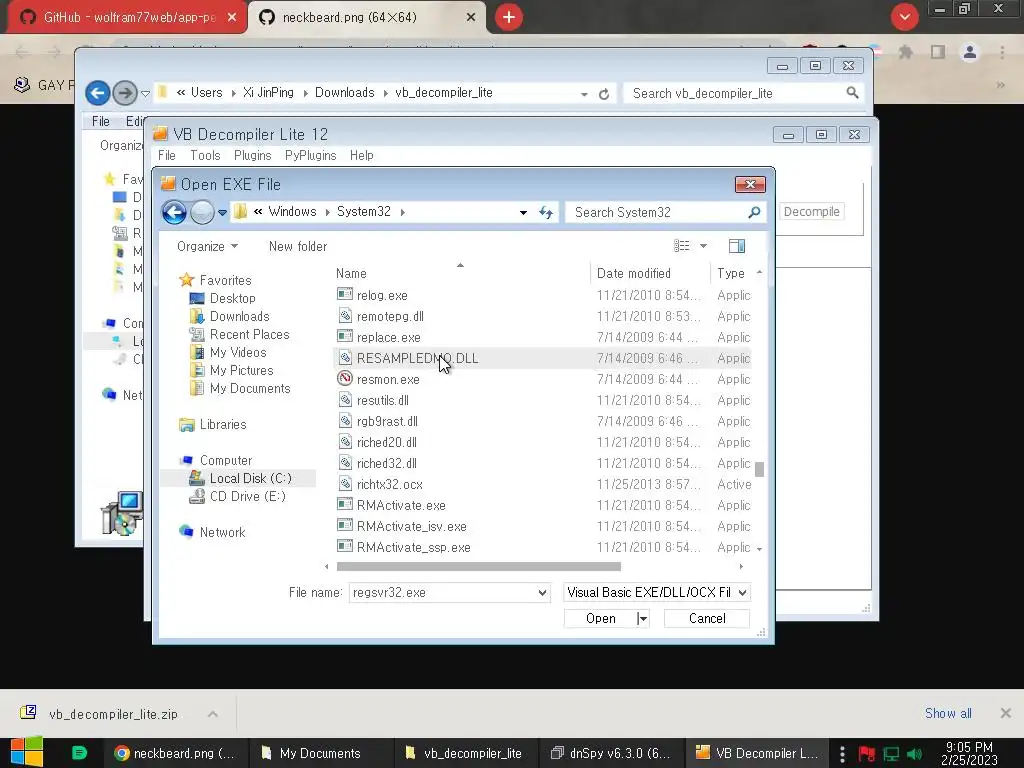Open Libraries in the navigation pane

point(223,424)
